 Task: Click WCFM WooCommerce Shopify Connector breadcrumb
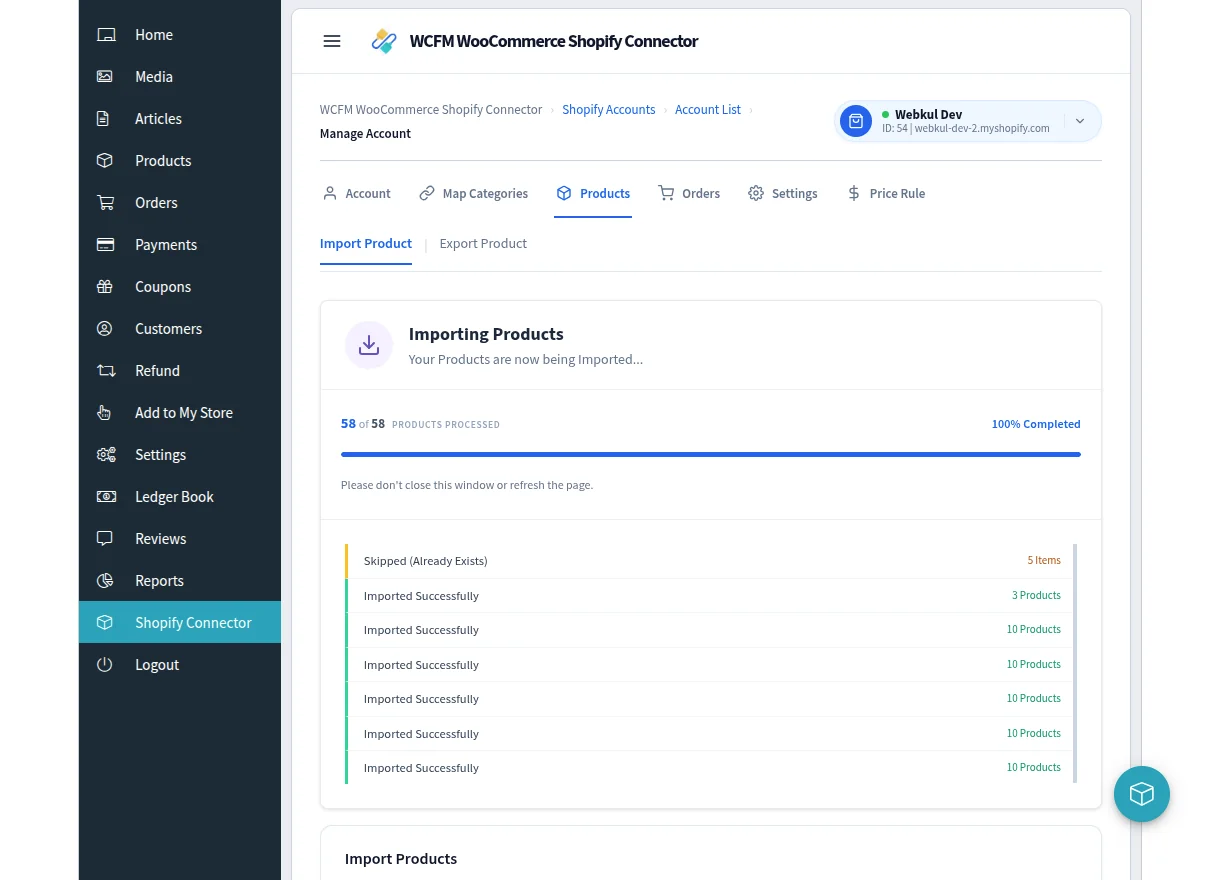click(431, 110)
